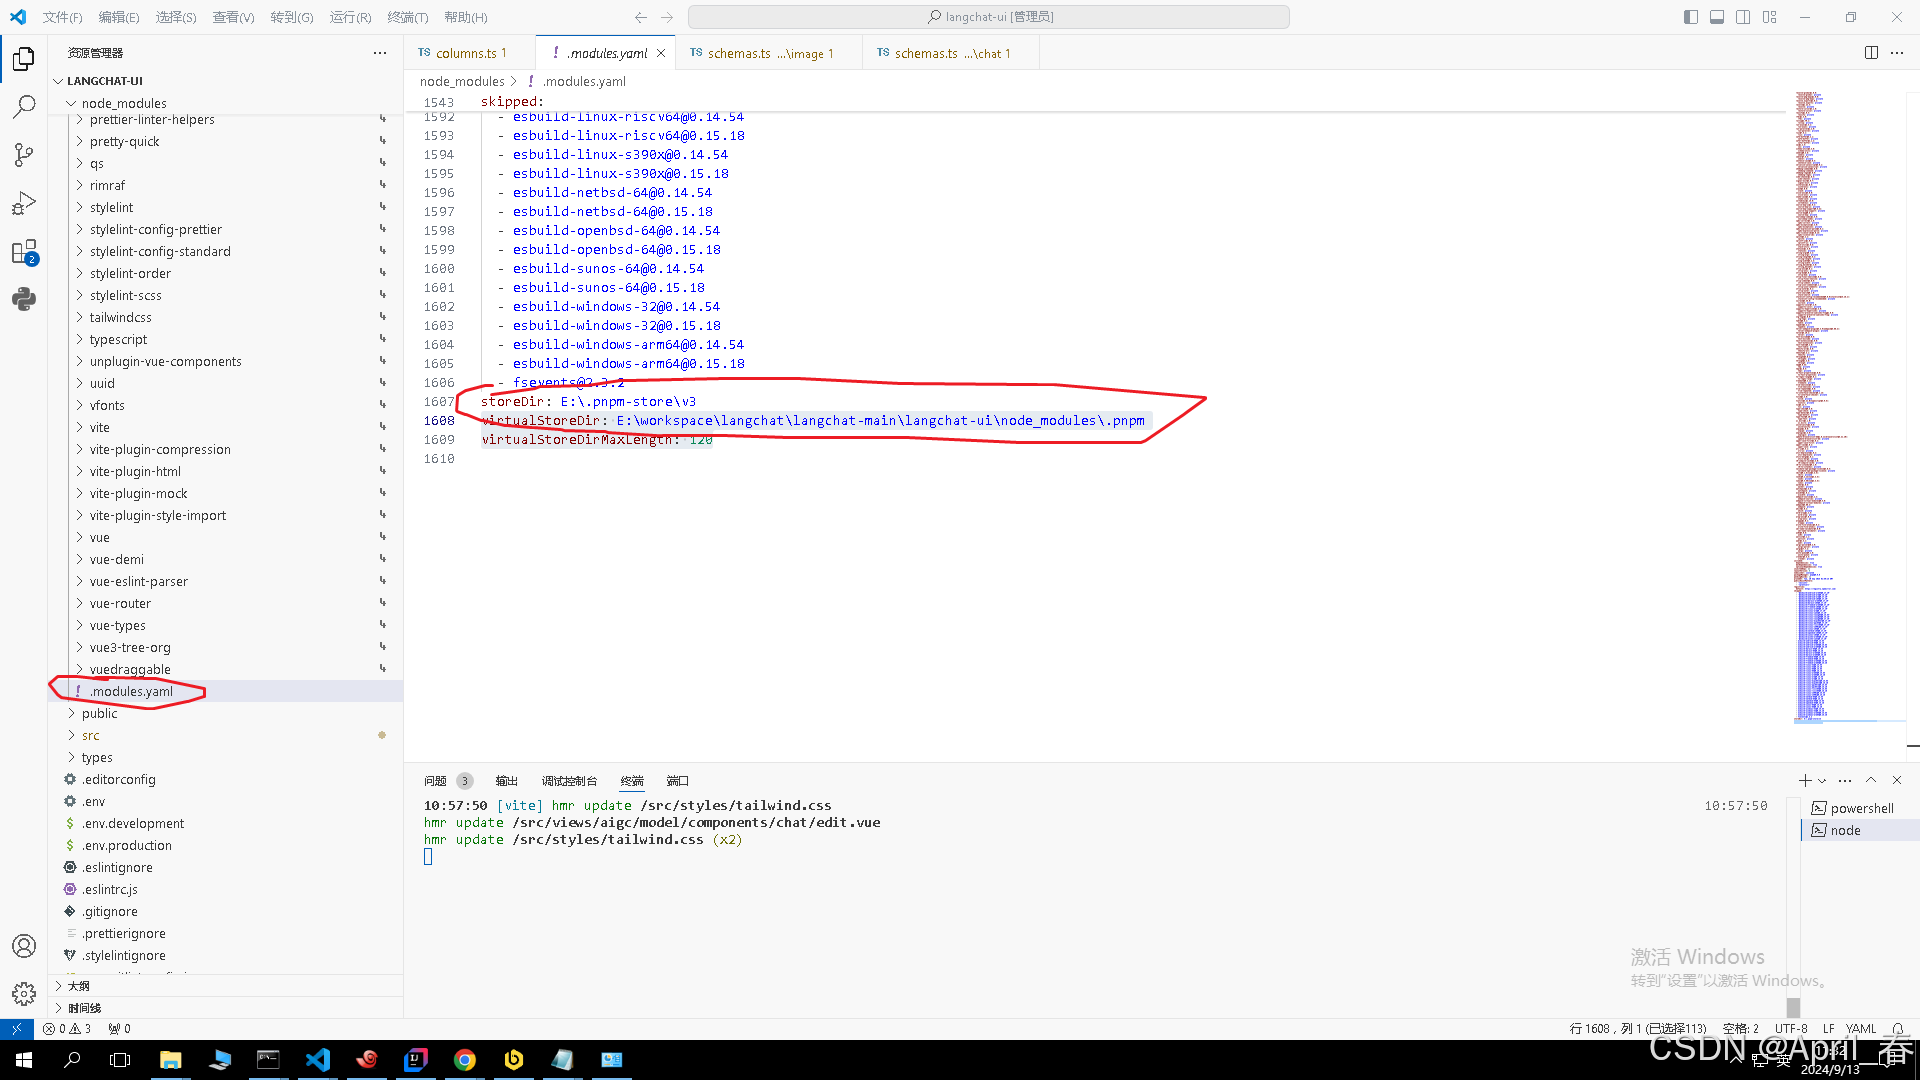Open explorer panel more actions menu
Screen dimensions: 1920x1080
[380, 53]
